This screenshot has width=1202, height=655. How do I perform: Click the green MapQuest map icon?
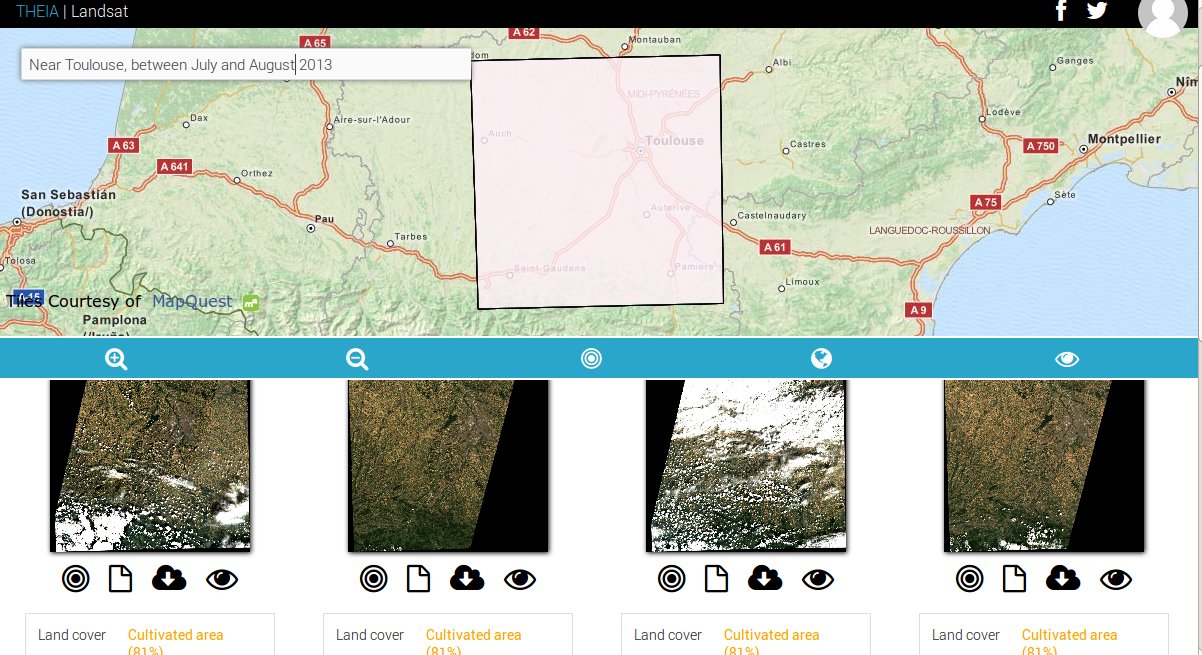(x=250, y=301)
